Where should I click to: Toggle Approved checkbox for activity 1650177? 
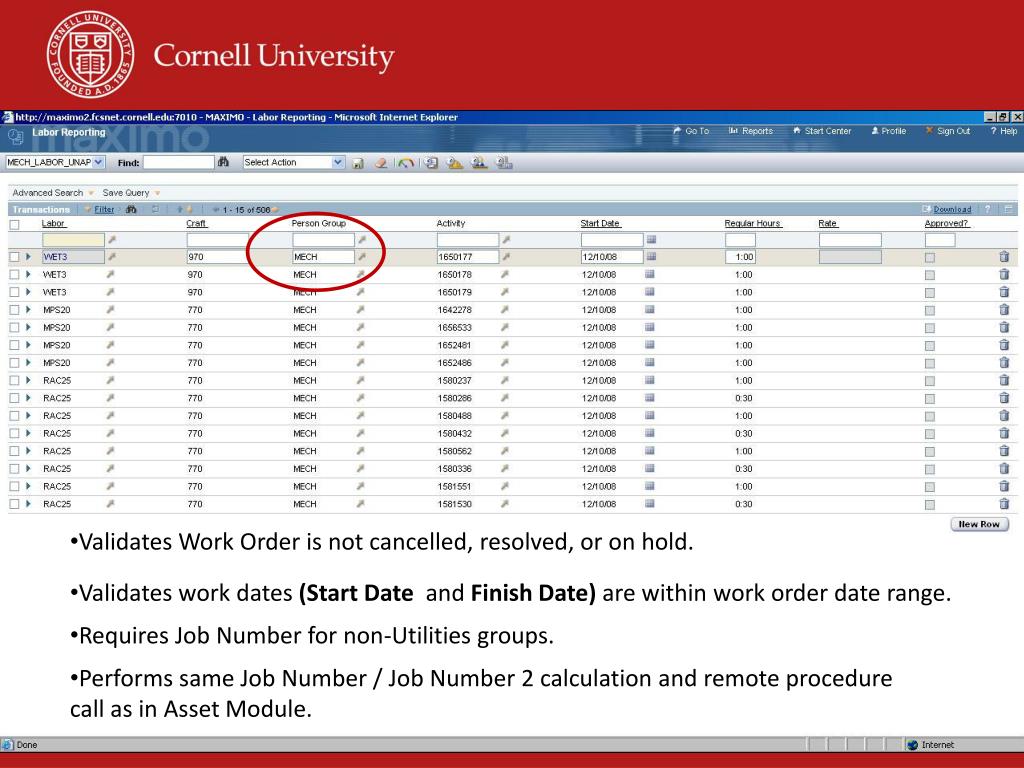click(930, 258)
